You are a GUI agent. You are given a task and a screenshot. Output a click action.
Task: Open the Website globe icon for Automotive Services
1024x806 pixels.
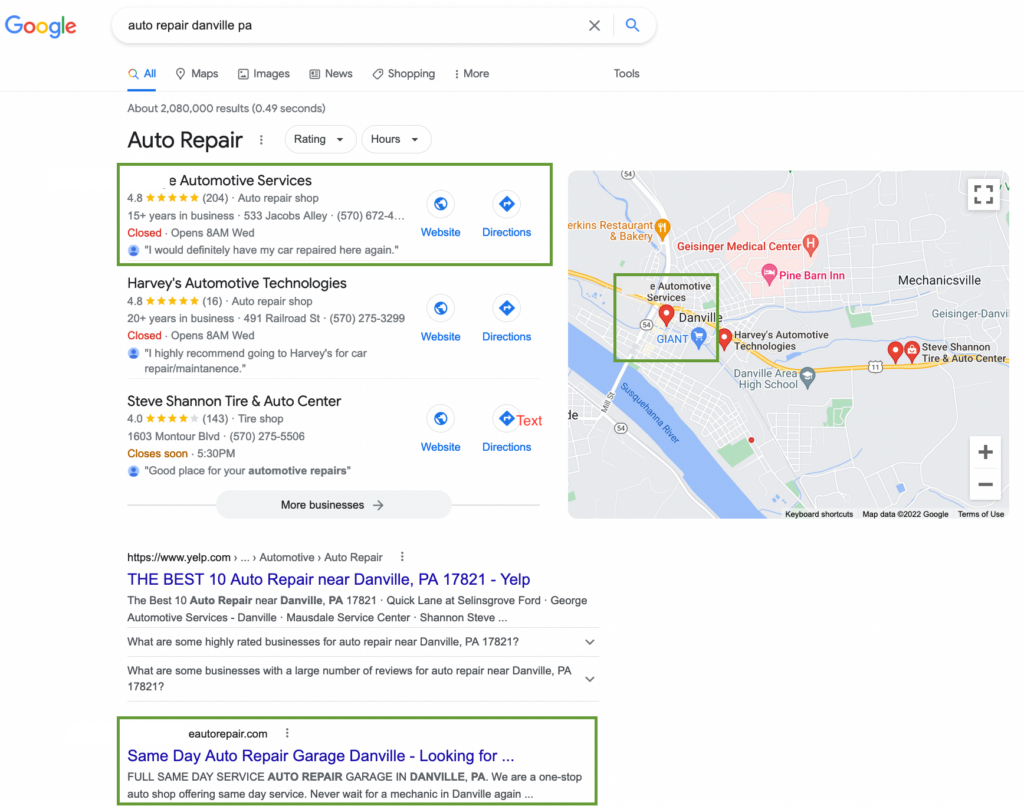[x=441, y=204]
